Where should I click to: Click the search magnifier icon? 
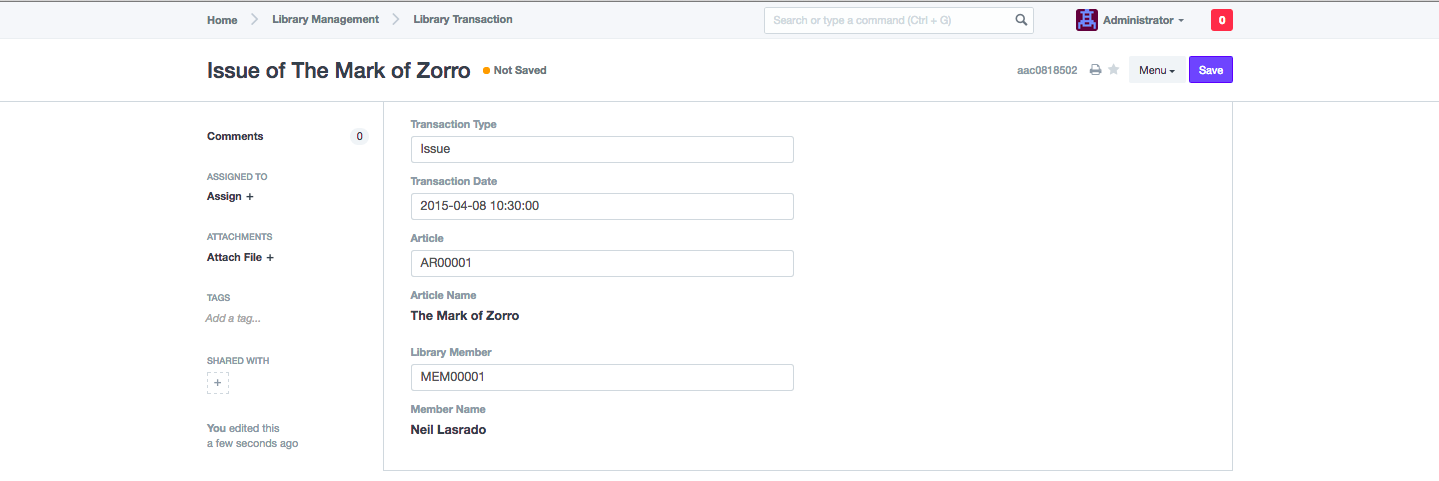pos(1021,20)
